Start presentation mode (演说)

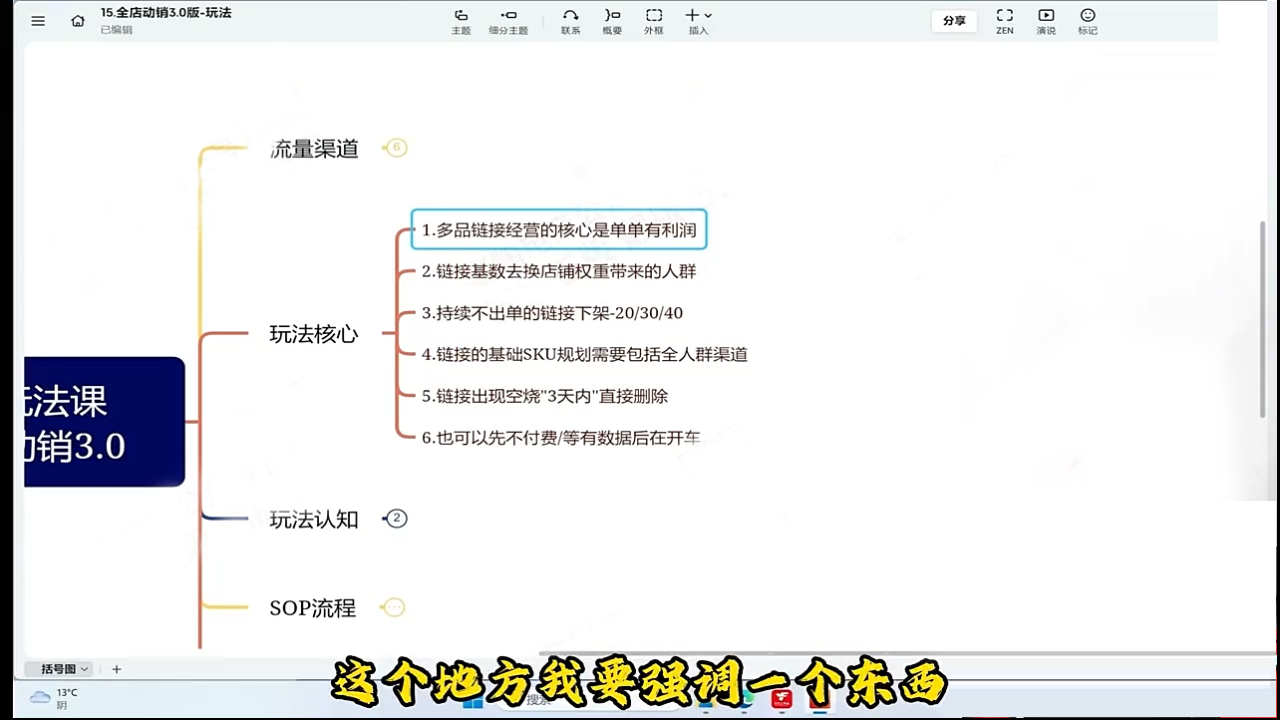[1046, 20]
